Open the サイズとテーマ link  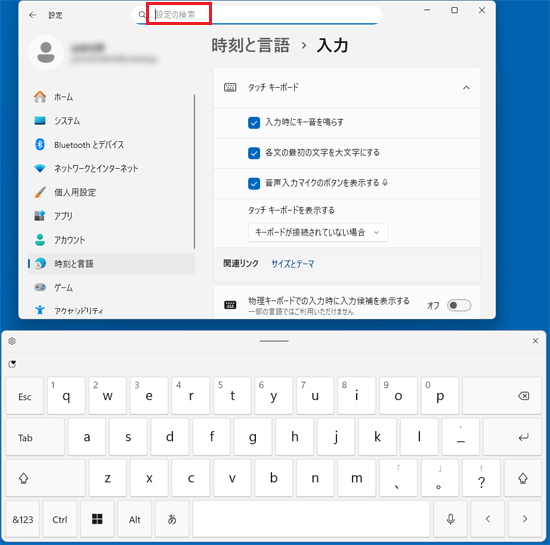(293, 264)
